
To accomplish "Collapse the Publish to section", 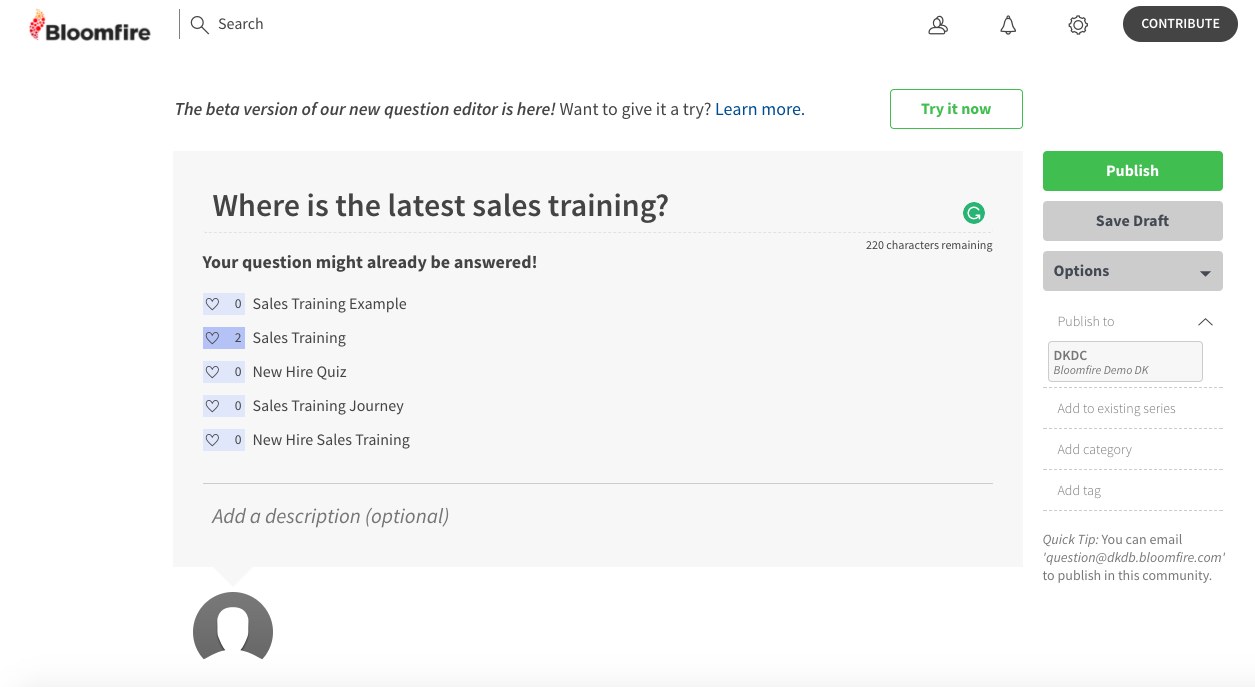I will point(1205,322).
